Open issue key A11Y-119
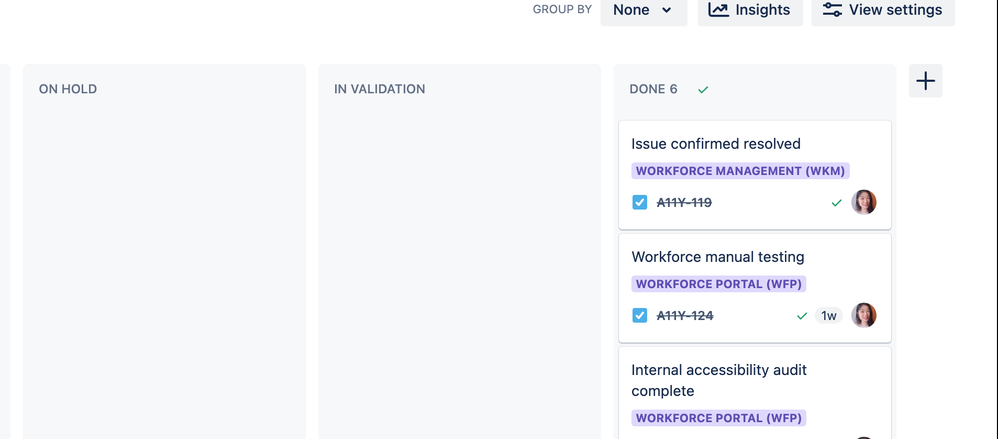 pos(684,203)
